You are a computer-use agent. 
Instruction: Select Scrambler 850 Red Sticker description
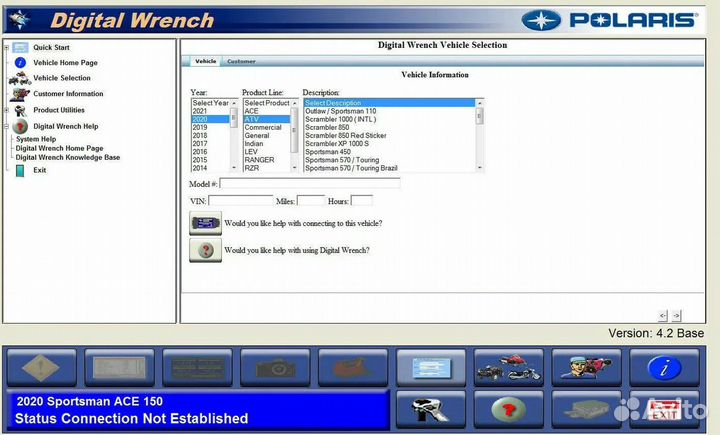point(389,136)
